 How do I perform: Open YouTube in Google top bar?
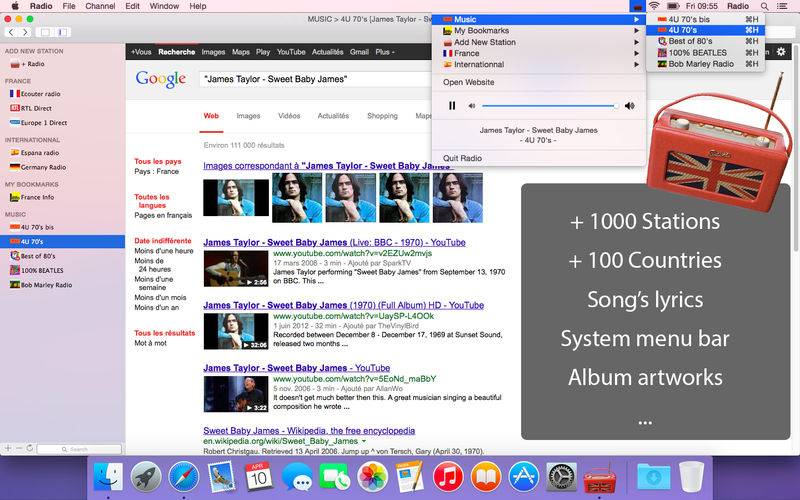tap(291, 52)
